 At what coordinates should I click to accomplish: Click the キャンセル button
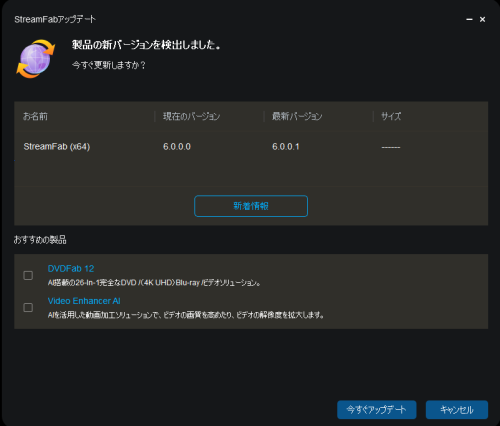point(457,410)
